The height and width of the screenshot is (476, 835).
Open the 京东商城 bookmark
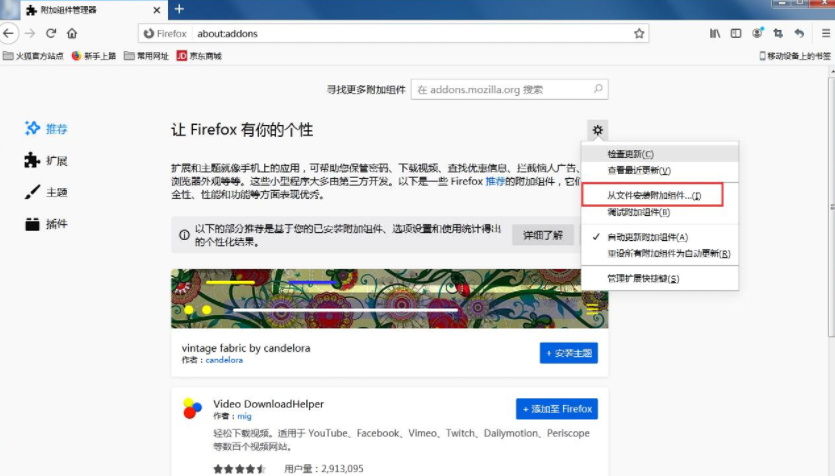199,56
